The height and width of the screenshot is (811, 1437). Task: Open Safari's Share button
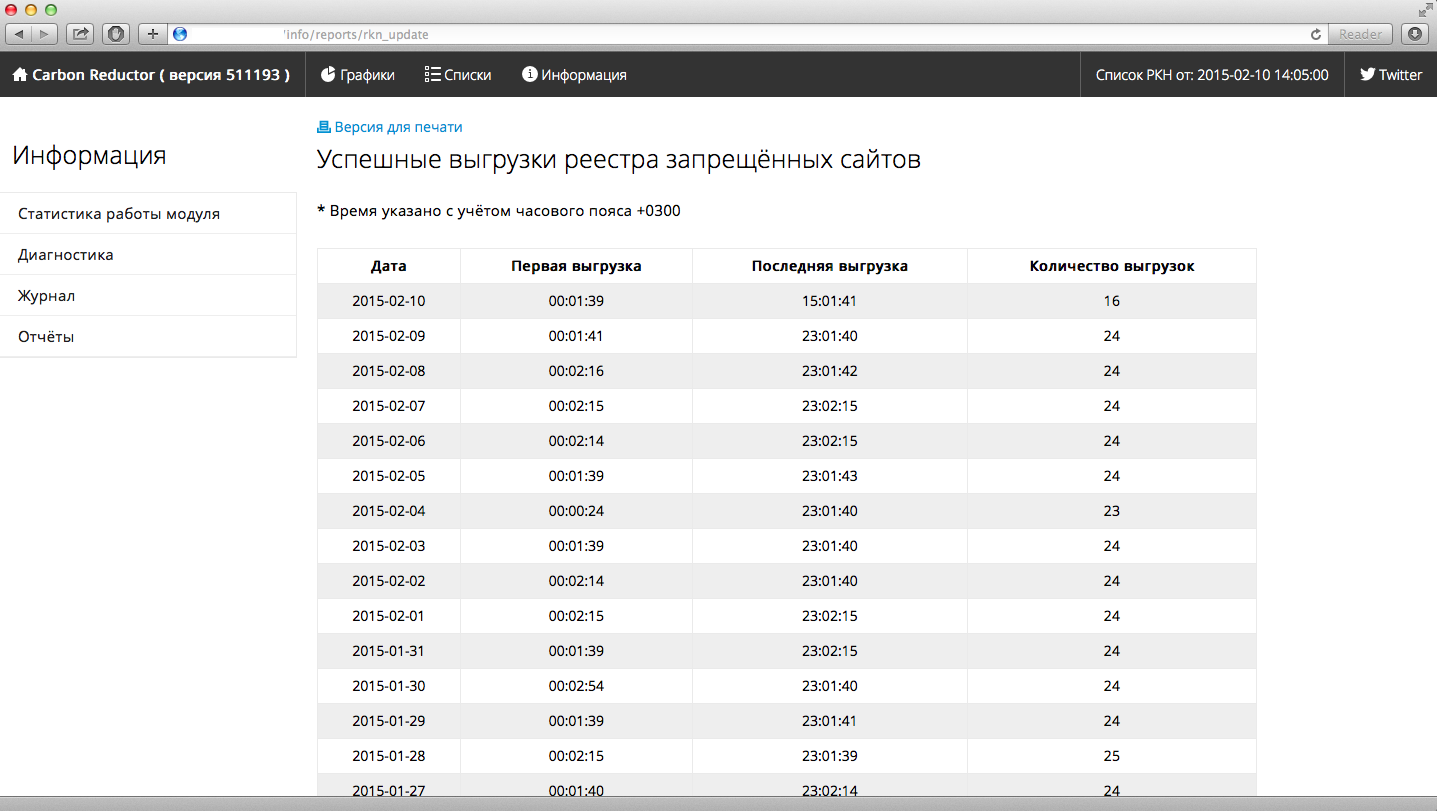(80, 34)
